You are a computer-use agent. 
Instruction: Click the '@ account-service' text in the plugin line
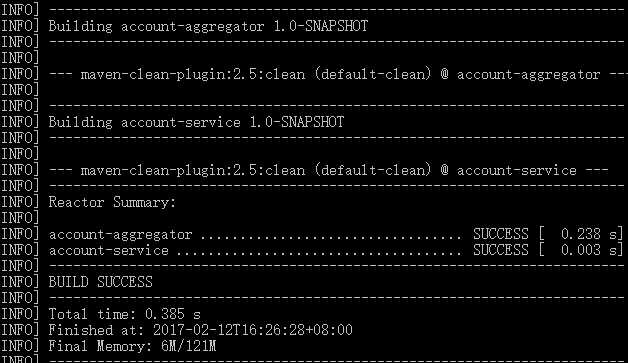pos(509,171)
